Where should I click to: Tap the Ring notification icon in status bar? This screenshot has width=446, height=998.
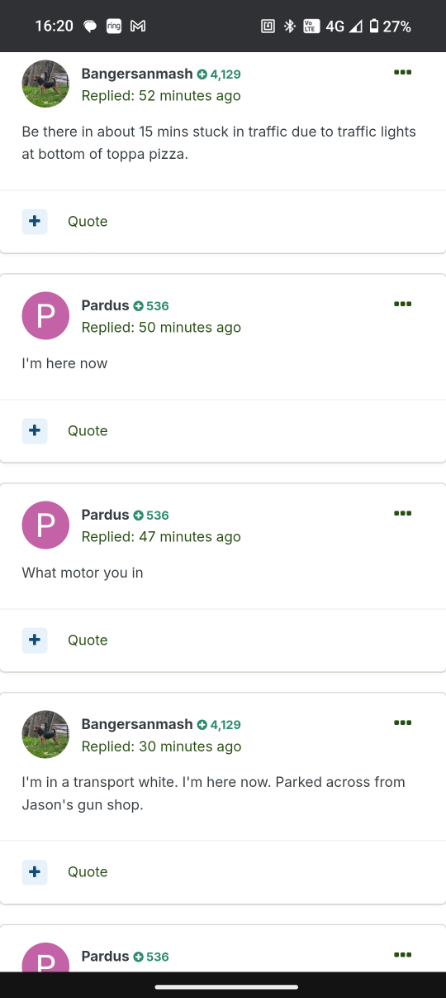[114, 26]
